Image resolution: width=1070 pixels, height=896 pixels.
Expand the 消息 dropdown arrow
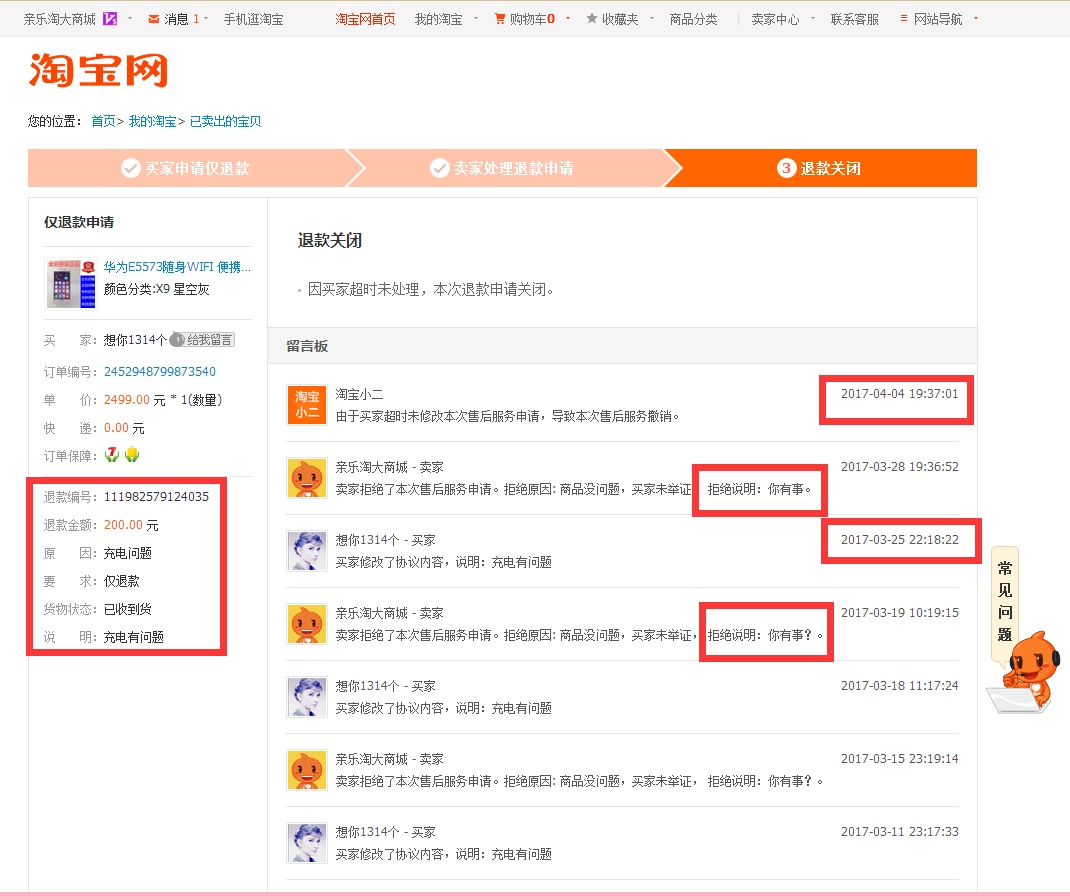point(206,18)
